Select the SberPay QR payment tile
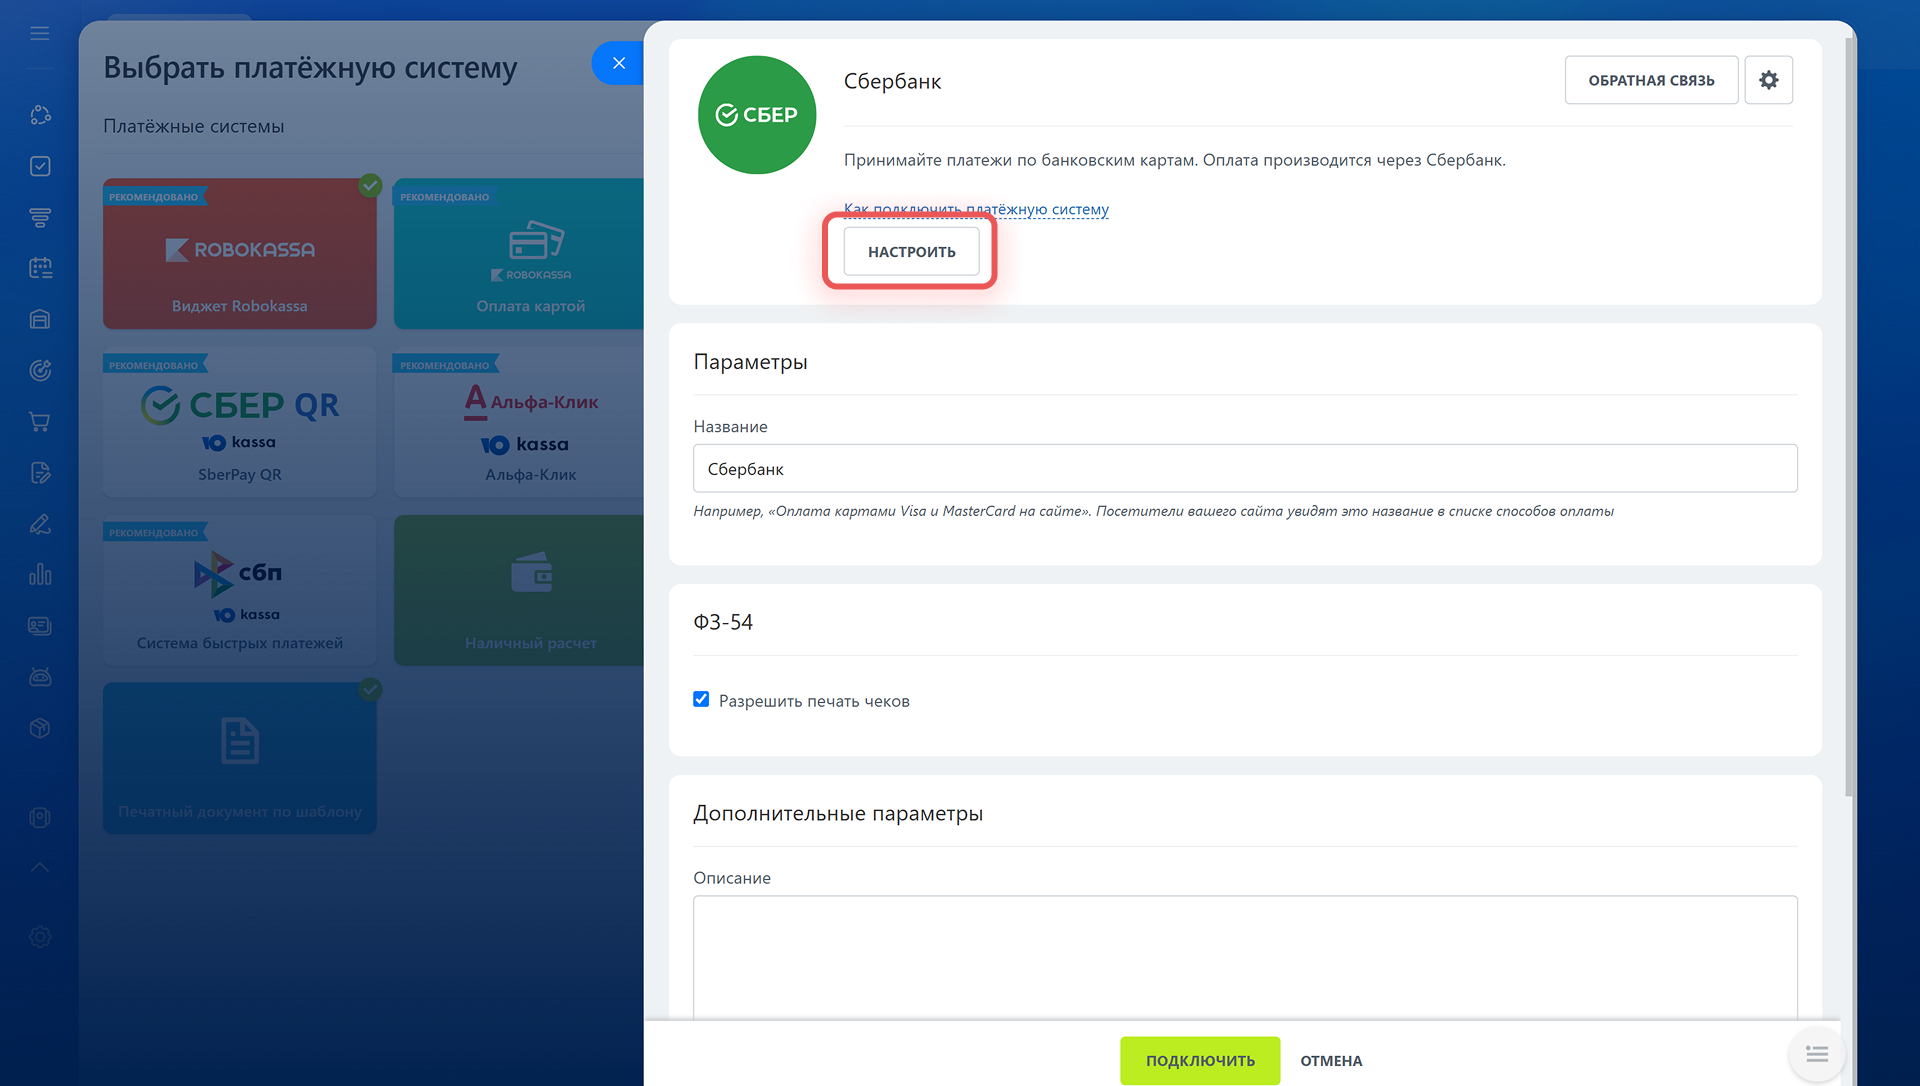Screen dimensions: 1920x1086 [x=240, y=422]
